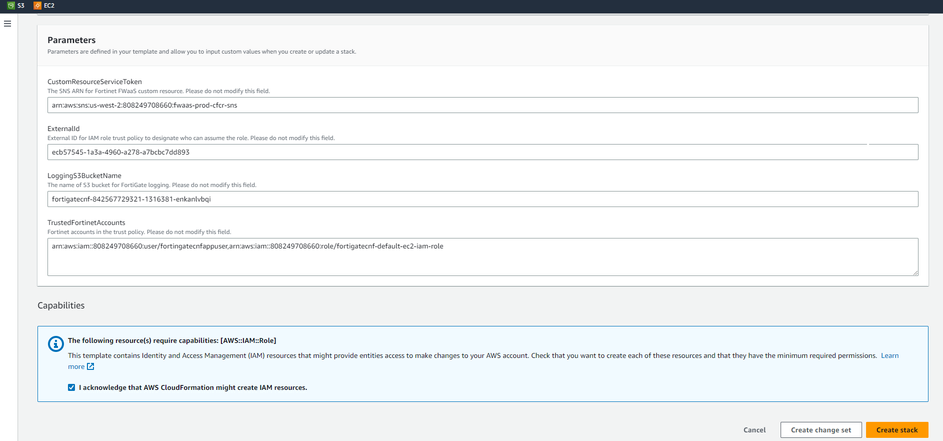The image size is (943, 441).
Task: Select the LoggingS3BucketName input box
Action: coord(482,199)
